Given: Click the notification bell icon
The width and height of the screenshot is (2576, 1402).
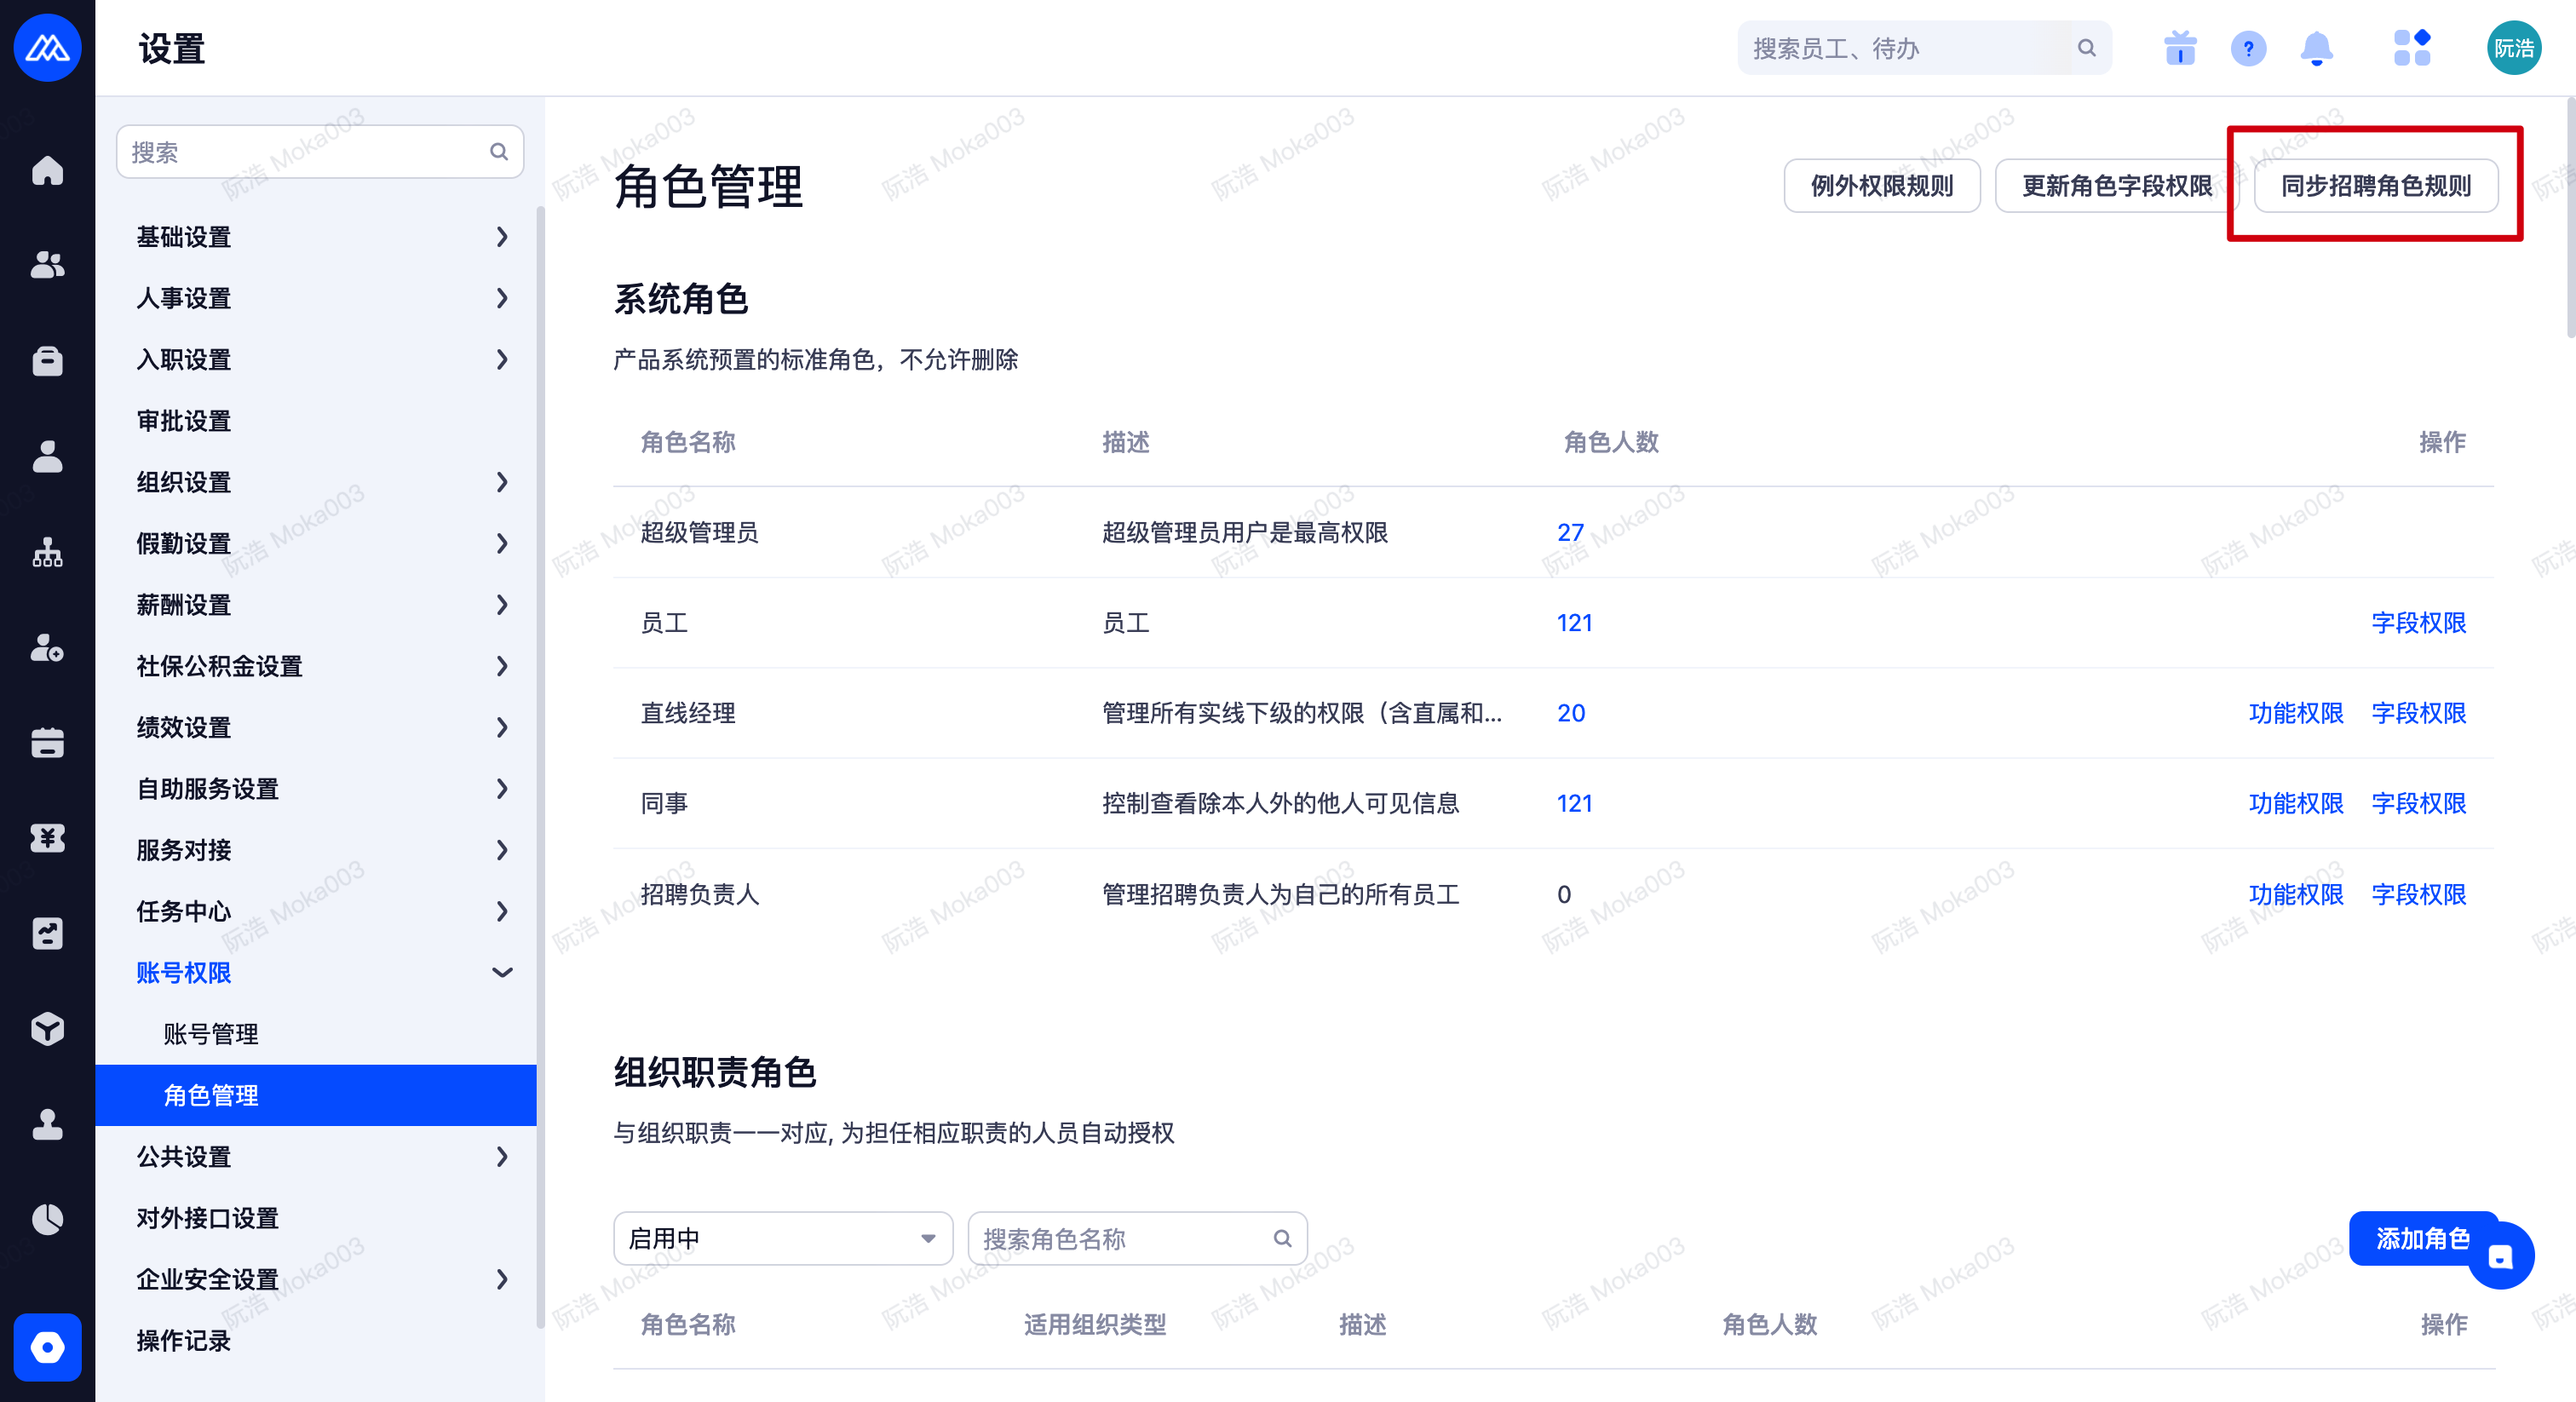Looking at the screenshot, I should click(2316, 48).
